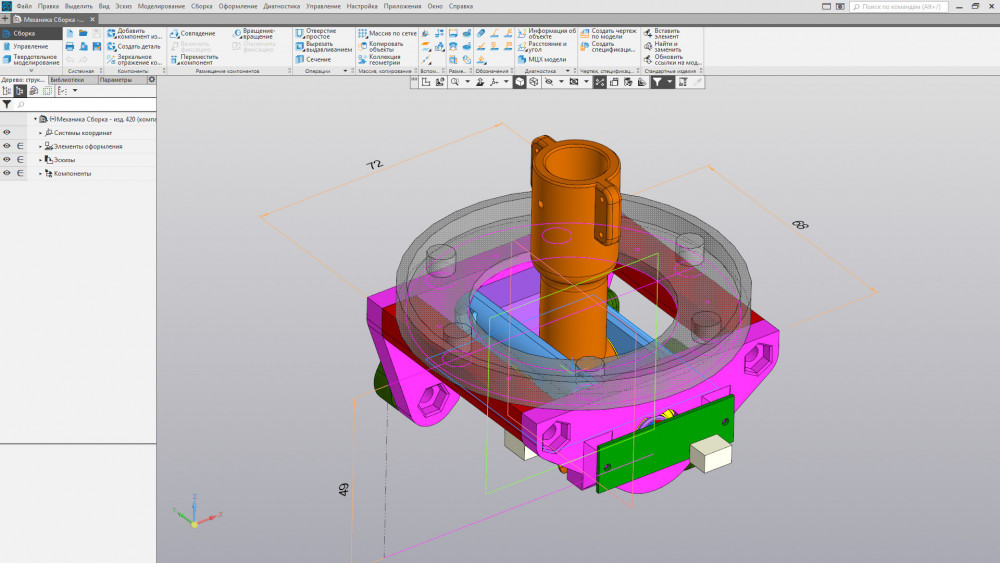
Task: Click the tree panel settings gear icon
Action: pos(152,80)
